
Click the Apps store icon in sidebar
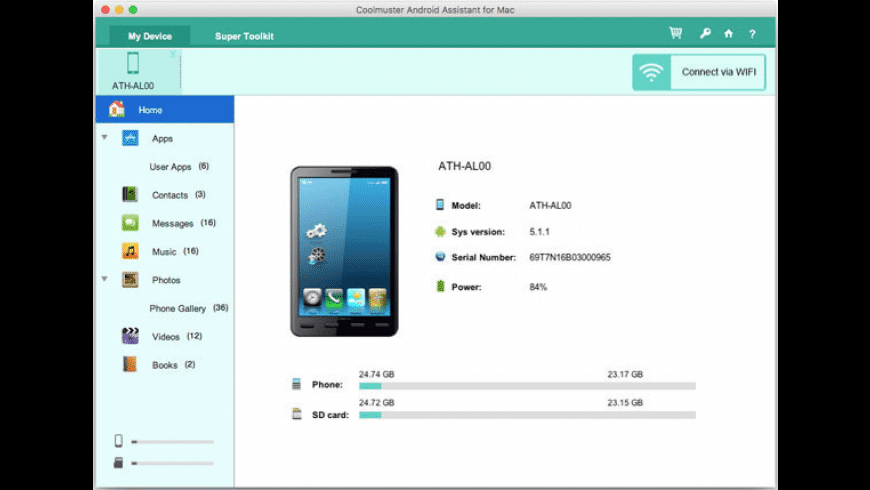tap(130, 138)
